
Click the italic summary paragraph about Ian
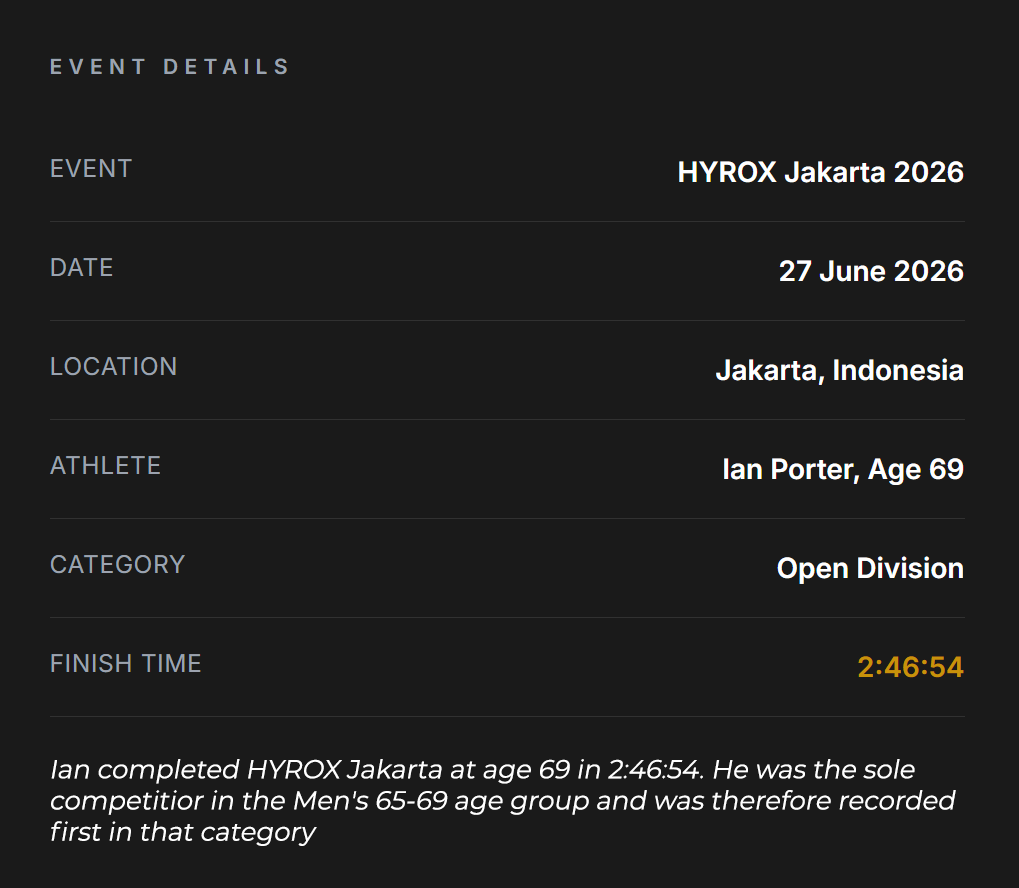(x=502, y=801)
